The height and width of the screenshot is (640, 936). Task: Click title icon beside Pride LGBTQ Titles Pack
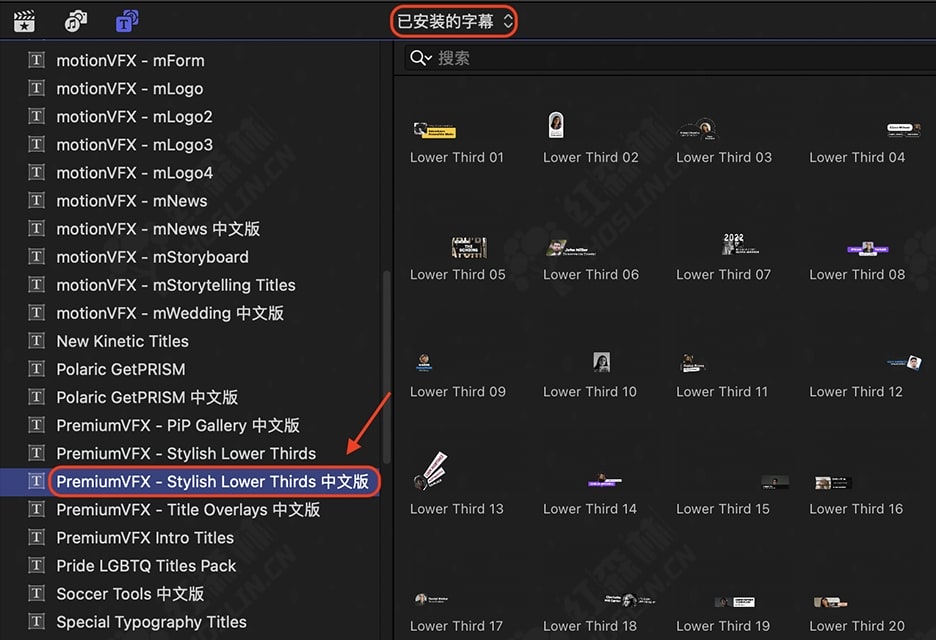[36, 565]
